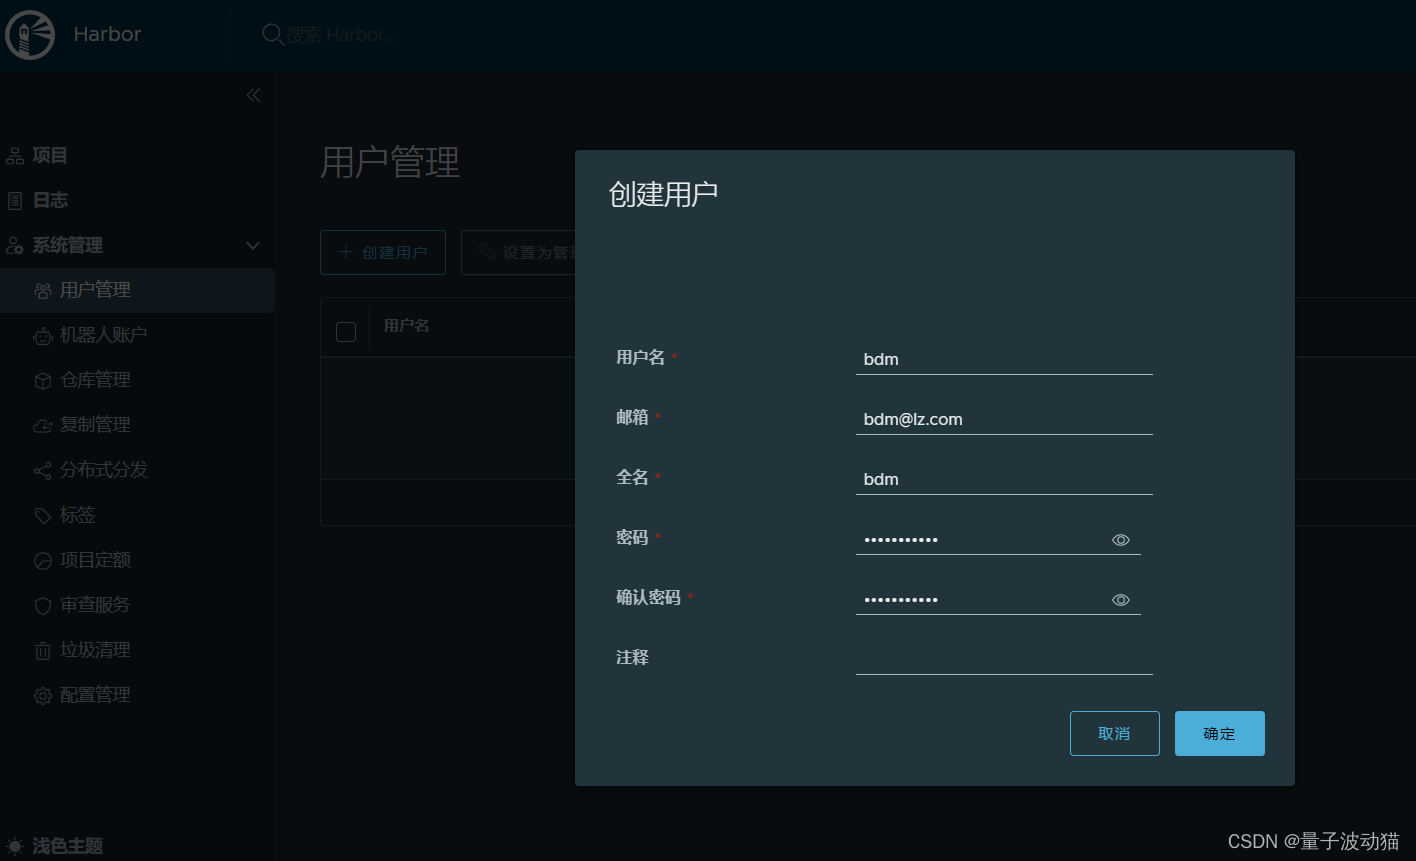Switch to 浅色主题 light theme

[x=67, y=846]
